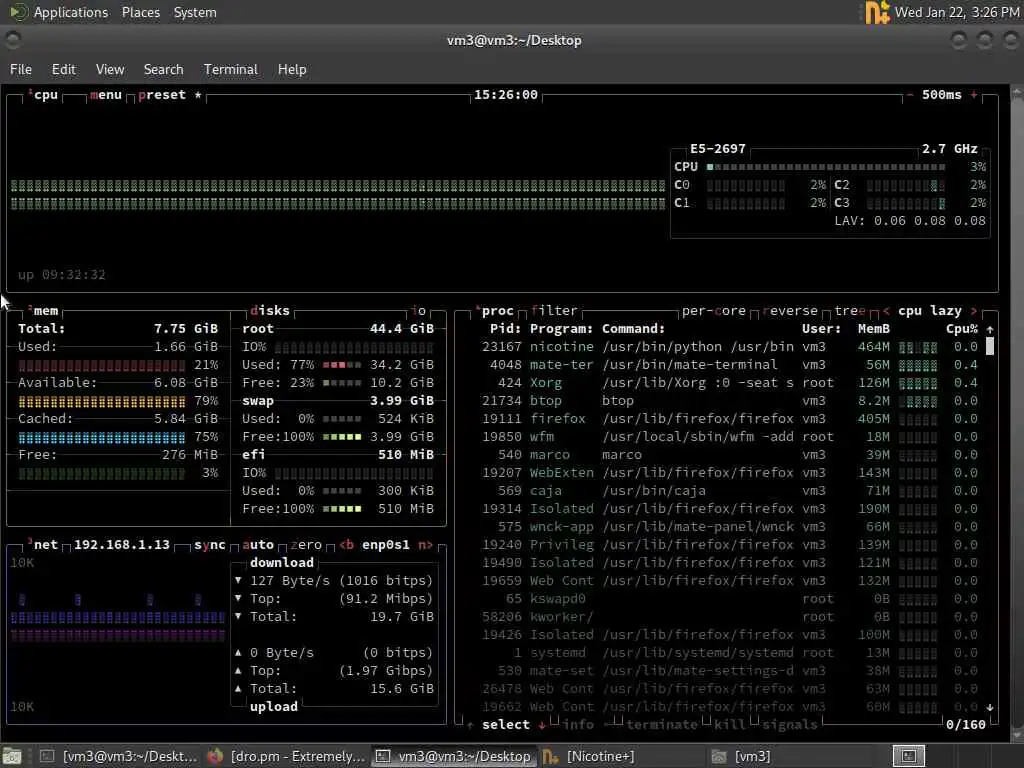Viewport: 1024px width, 768px height.
Task: Select the mate-ter process row
Action: tap(729, 364)
